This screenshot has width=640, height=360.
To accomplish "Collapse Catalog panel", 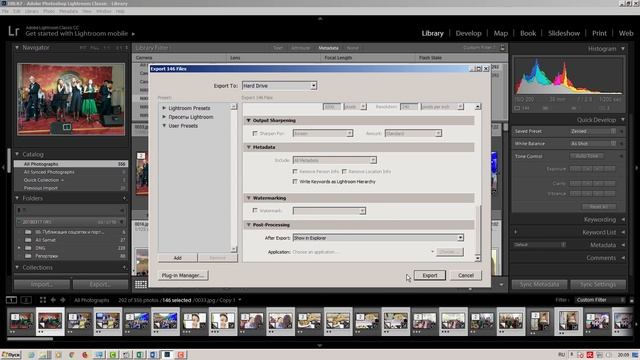I will point(17,154).
